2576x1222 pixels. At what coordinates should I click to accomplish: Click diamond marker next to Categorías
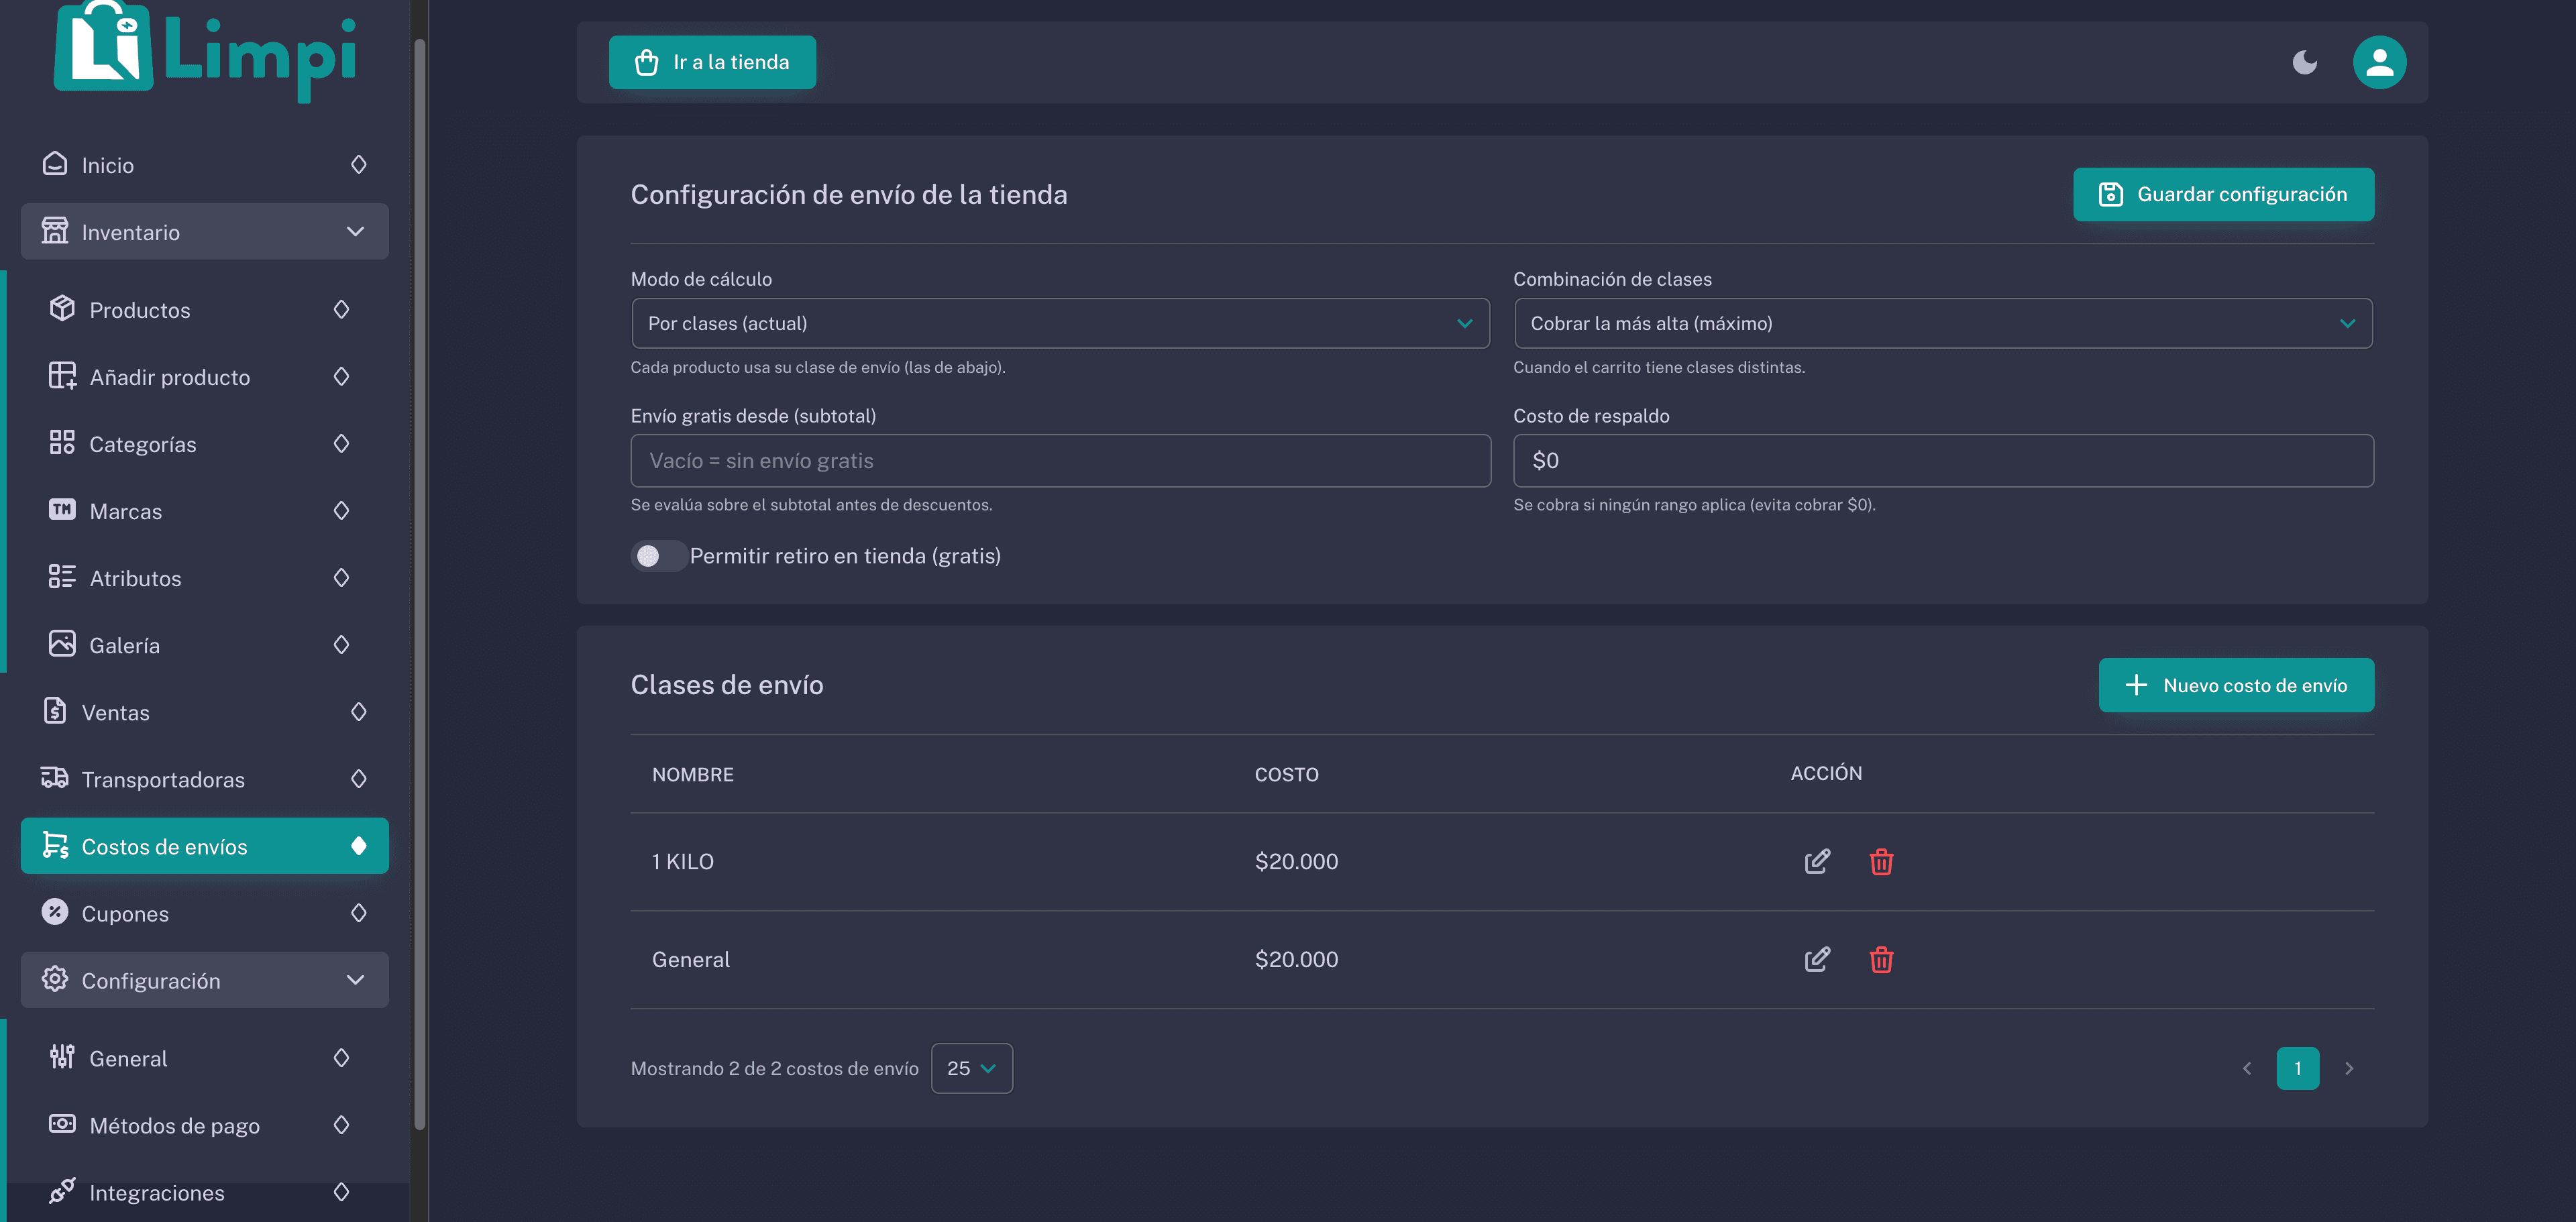tap(341, 443)
